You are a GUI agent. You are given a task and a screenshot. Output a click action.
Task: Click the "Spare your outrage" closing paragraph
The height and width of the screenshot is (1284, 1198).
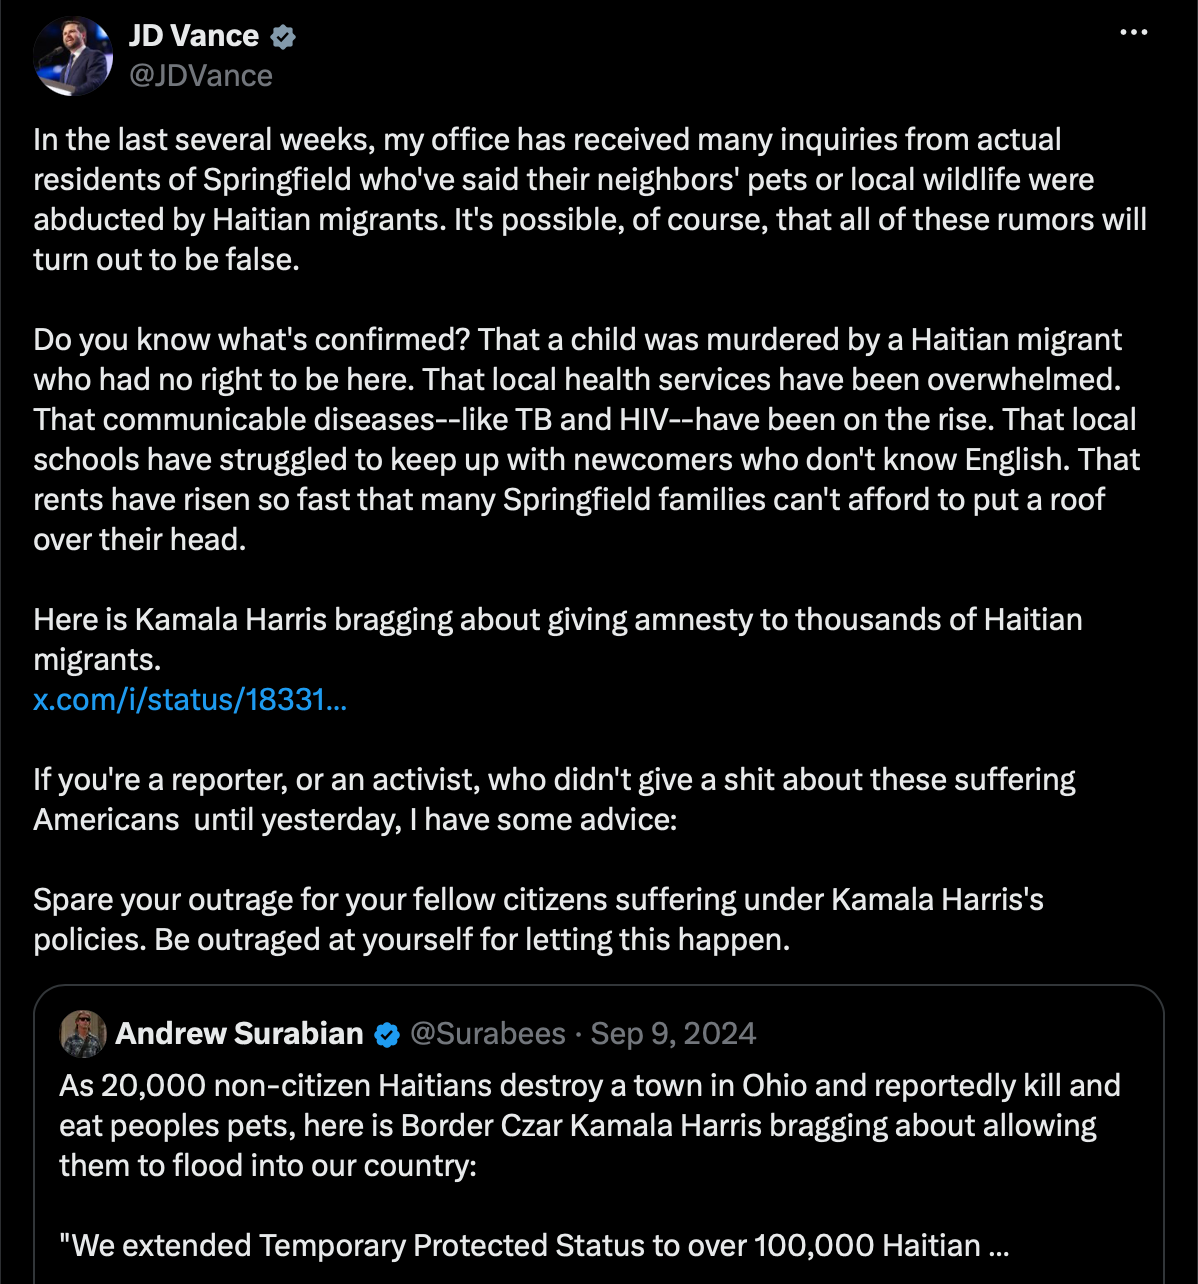(539, 919)
